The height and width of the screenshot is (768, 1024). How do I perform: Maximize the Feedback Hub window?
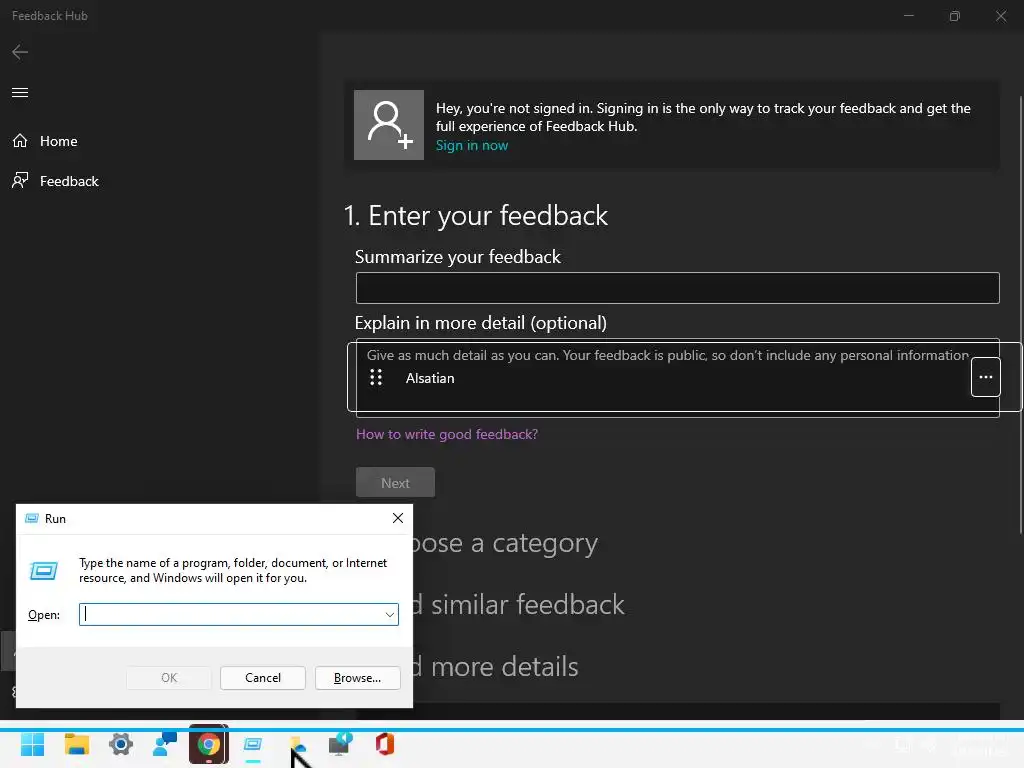(955, 16)
